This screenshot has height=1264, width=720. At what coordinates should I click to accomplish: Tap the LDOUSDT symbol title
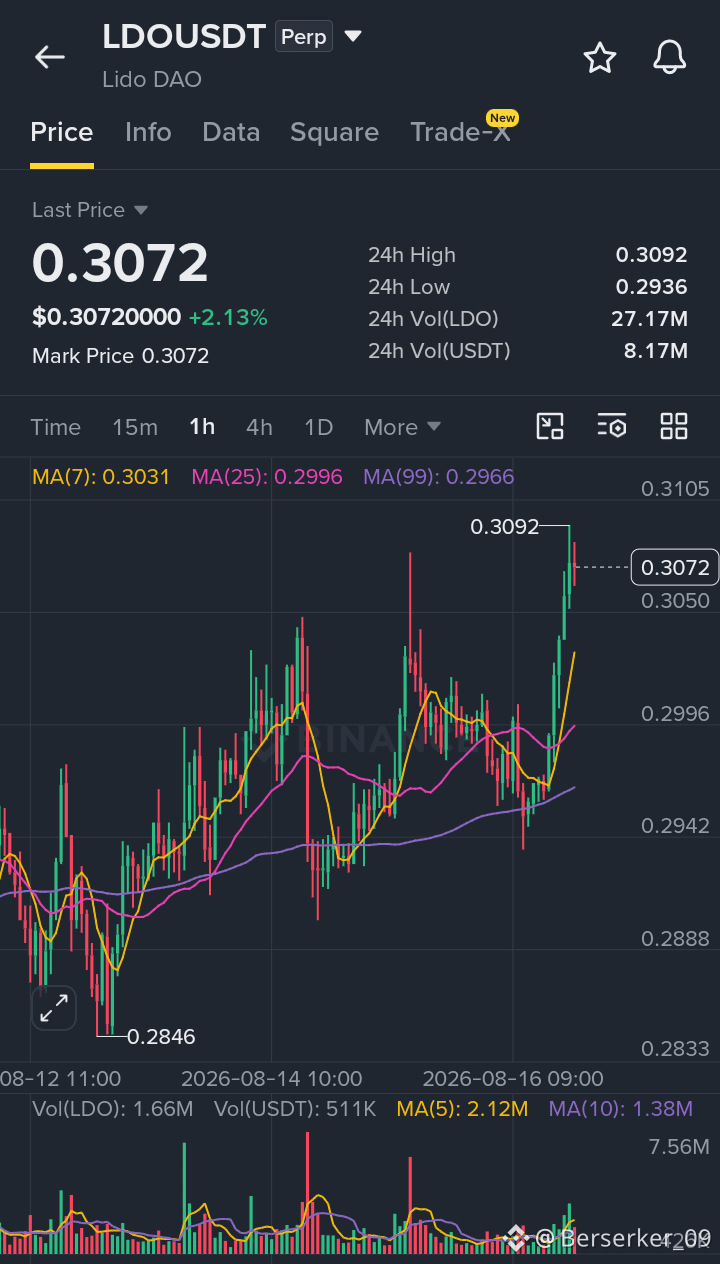(x=184, y=37)
